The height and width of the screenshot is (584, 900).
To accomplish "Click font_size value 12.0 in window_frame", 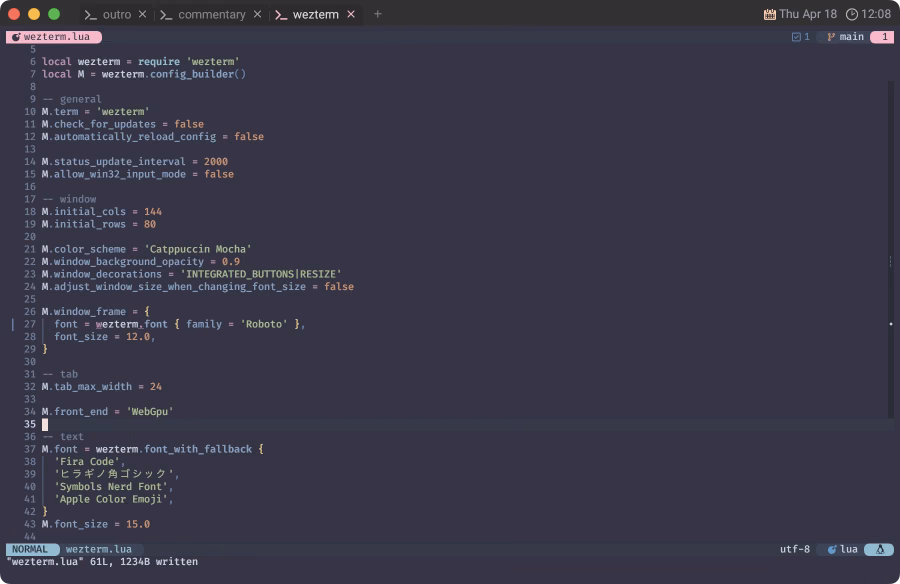I will pos(138,337).
